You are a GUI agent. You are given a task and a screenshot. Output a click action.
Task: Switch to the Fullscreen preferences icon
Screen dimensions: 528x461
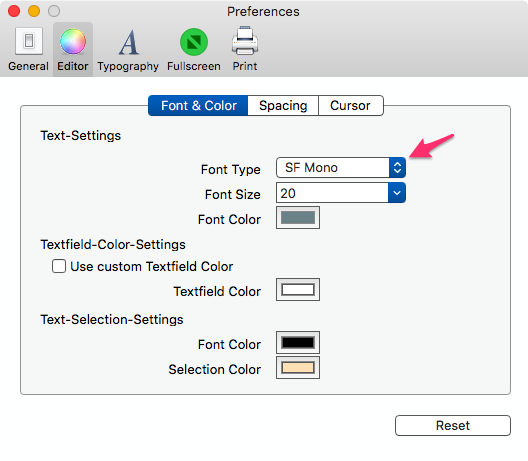tap(194, 42)
